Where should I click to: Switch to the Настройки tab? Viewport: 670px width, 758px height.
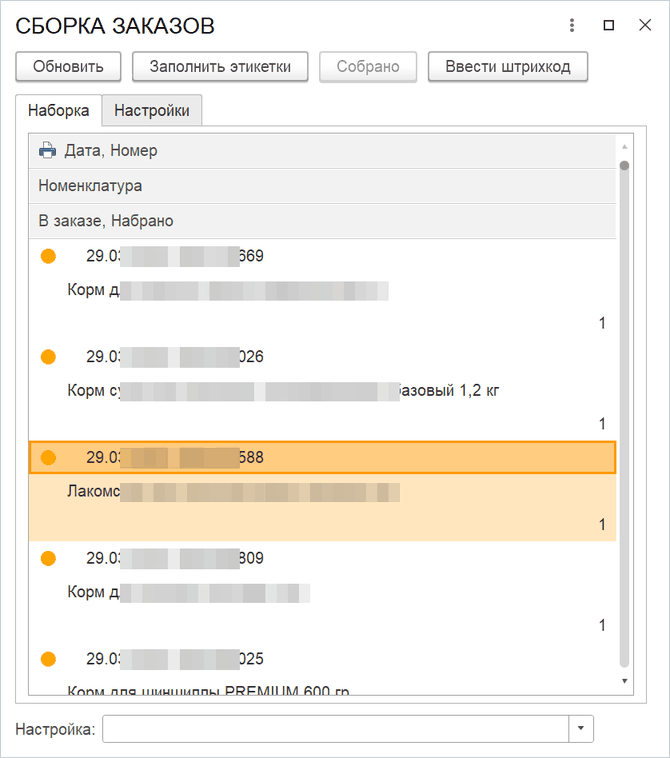152,110
